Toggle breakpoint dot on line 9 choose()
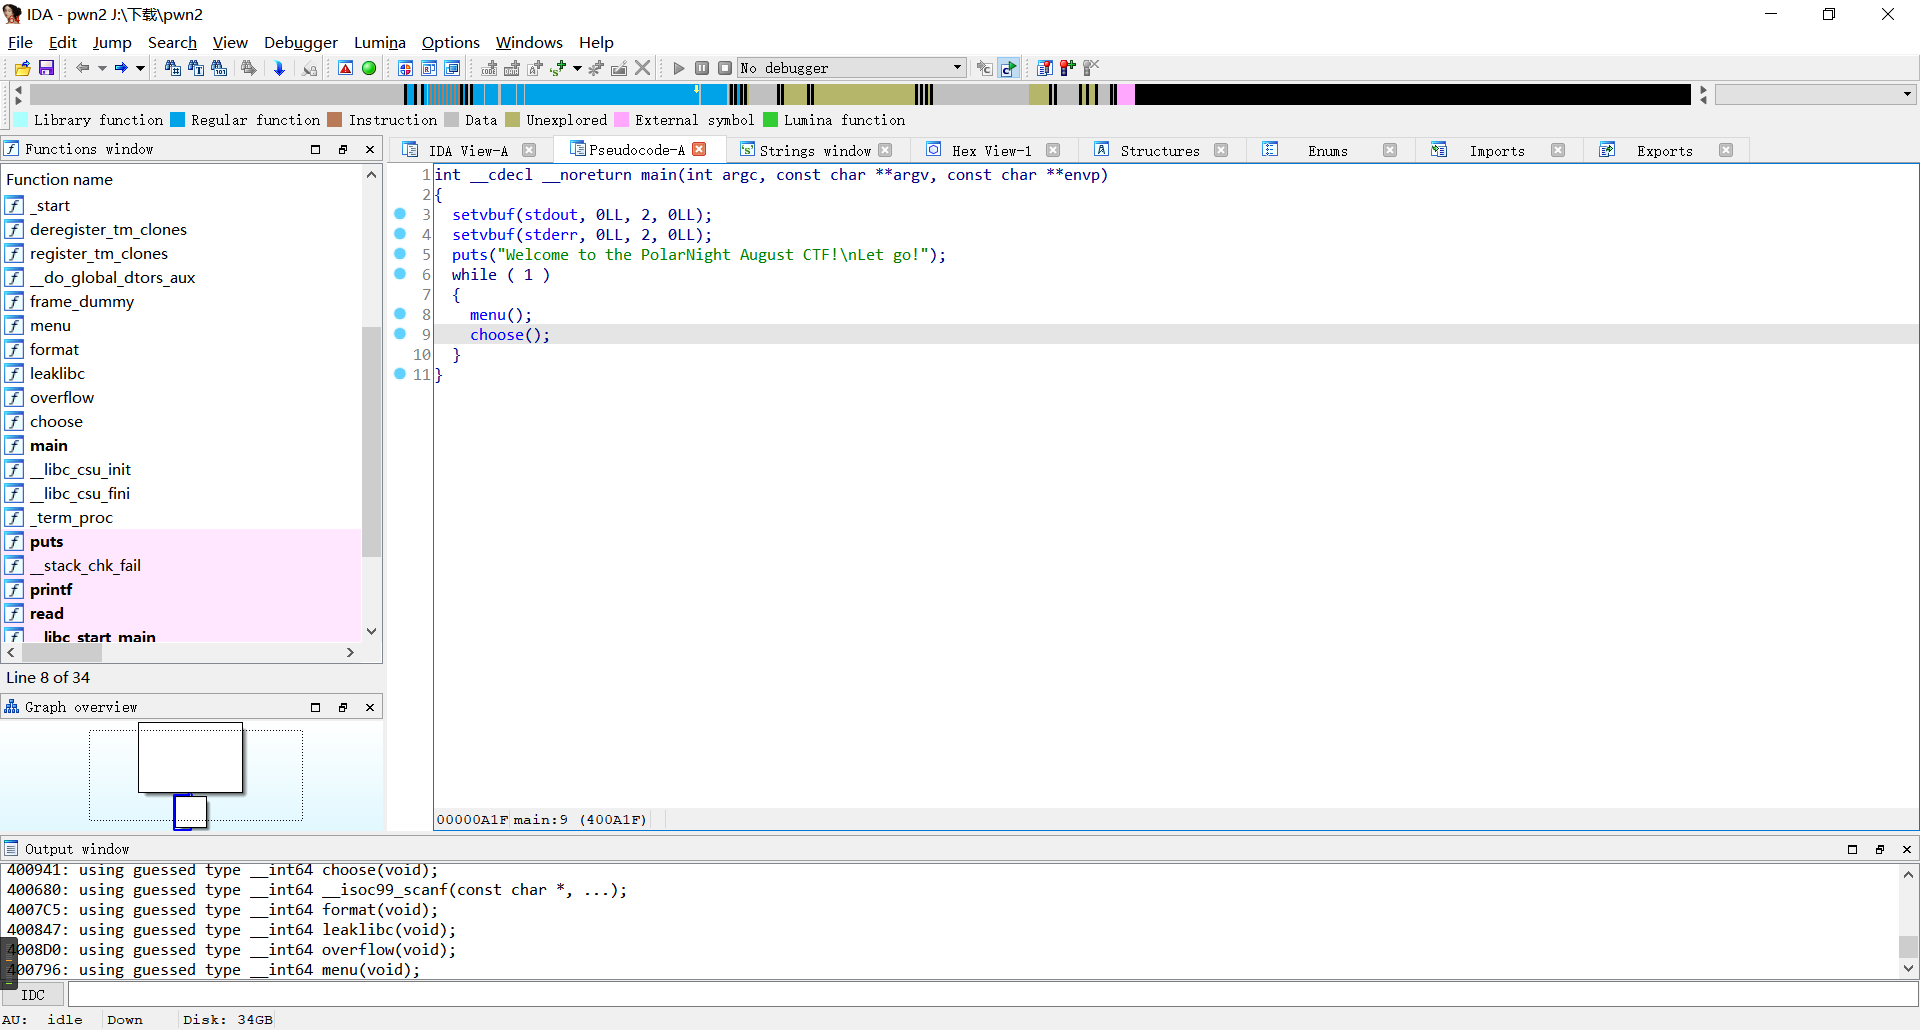Screen dimensions: 1920x1030 point(400,334)
